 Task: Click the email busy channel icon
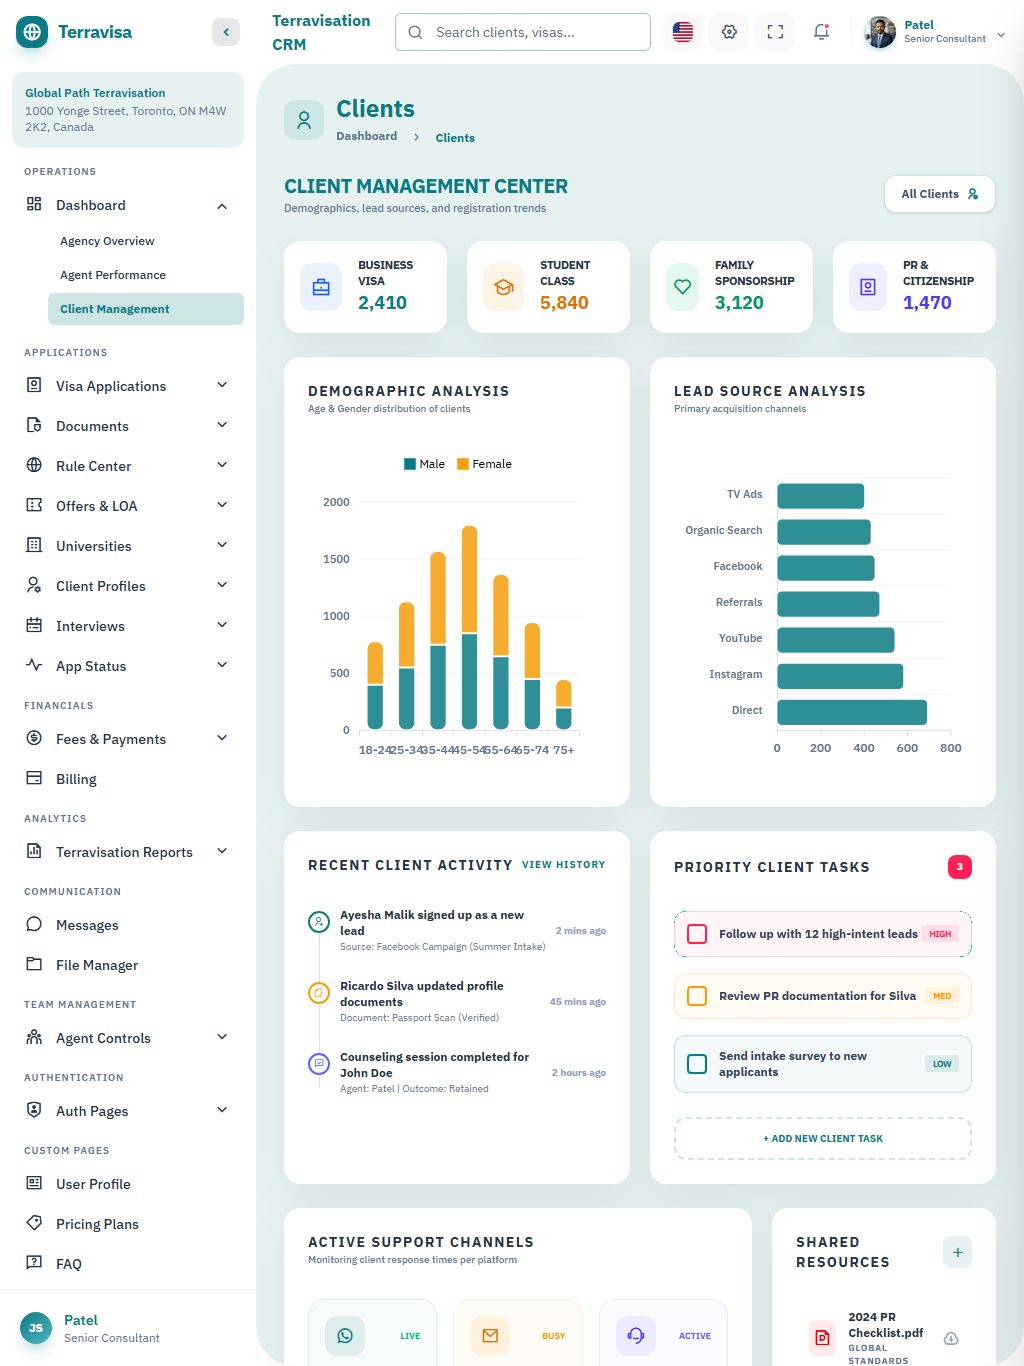(490, 1336)
